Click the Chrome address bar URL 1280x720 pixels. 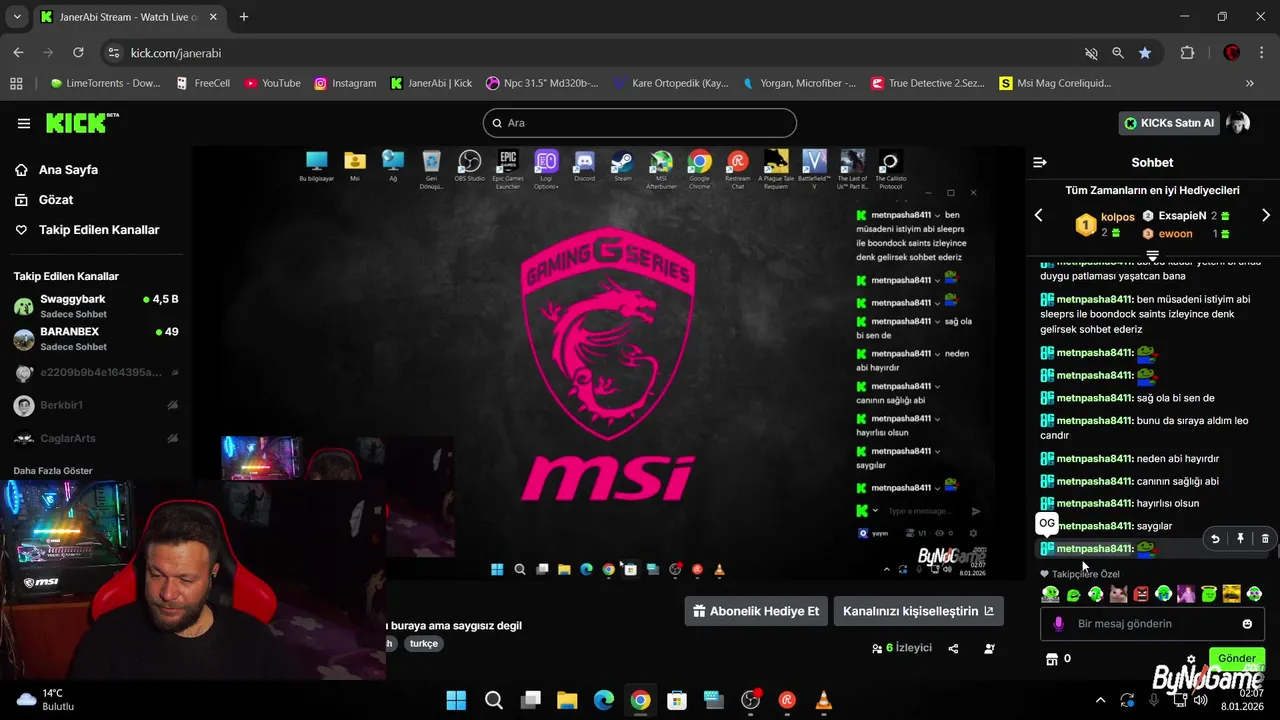(x=176, y=53)
